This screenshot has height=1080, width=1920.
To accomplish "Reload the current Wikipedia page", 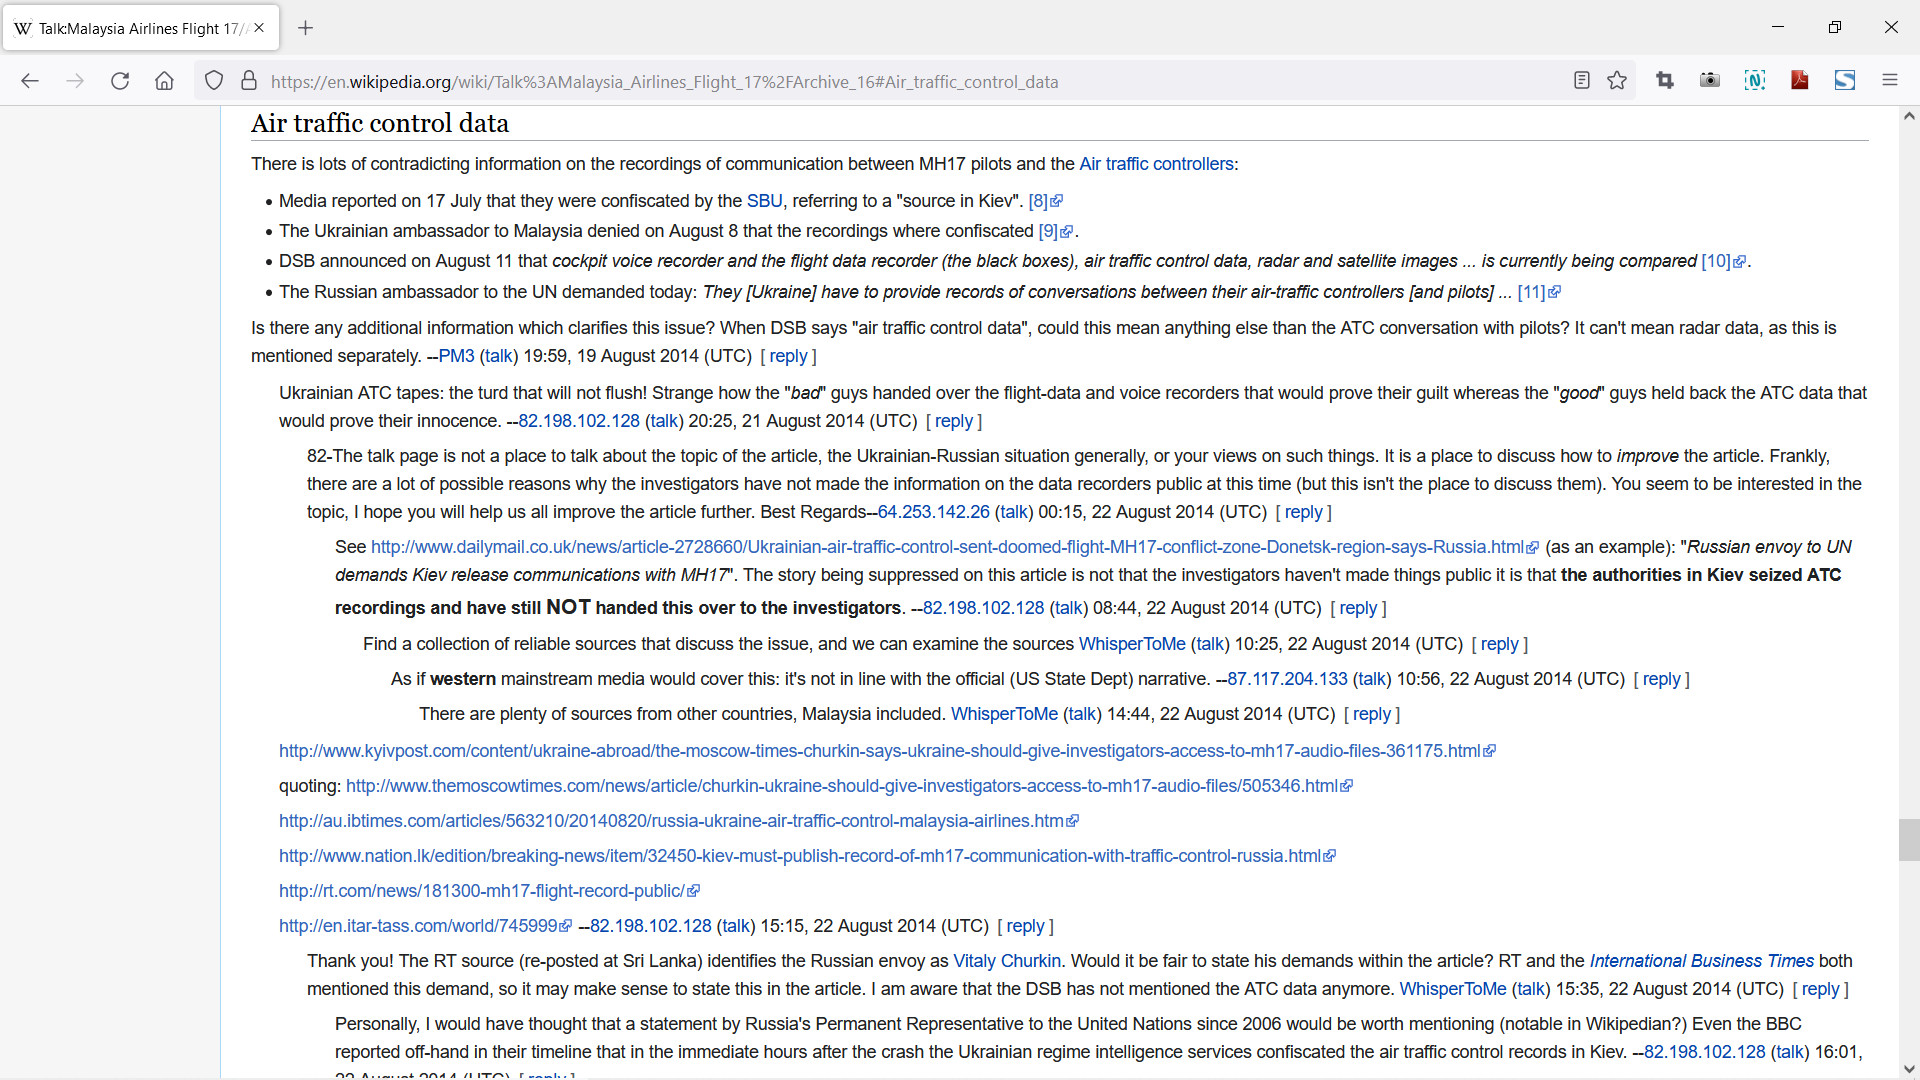I will 120,81.
